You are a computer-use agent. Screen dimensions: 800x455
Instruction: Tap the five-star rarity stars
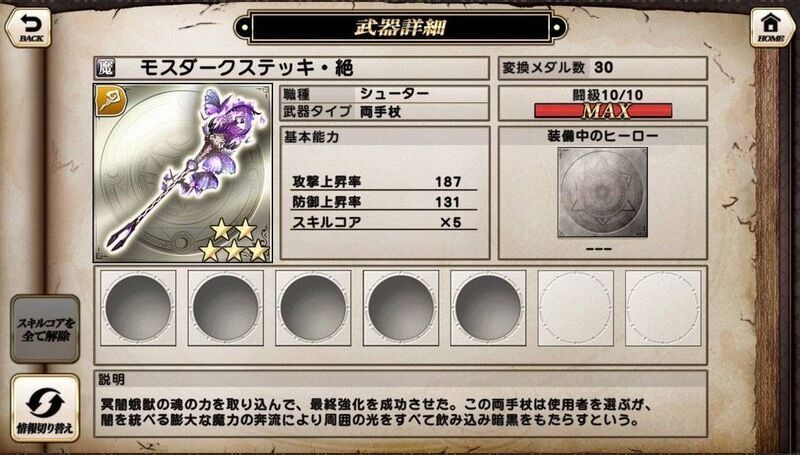[234, 240]
